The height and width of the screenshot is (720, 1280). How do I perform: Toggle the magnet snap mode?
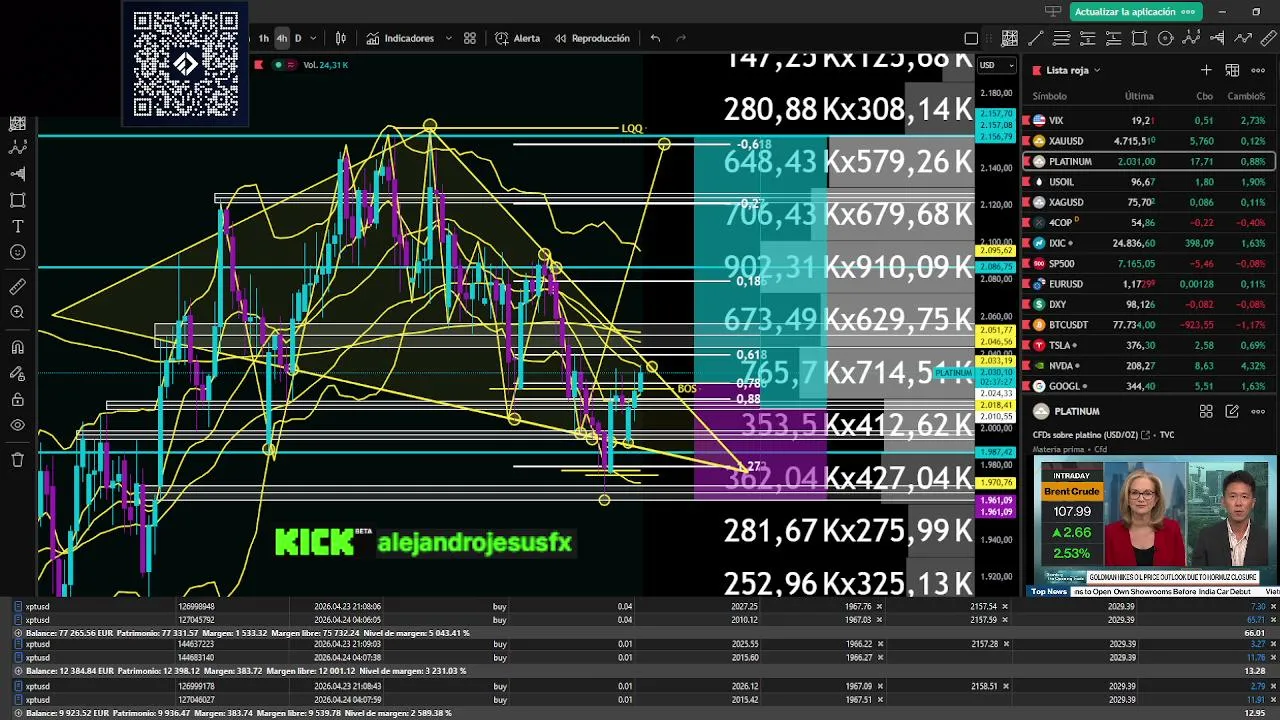(17, 347)
